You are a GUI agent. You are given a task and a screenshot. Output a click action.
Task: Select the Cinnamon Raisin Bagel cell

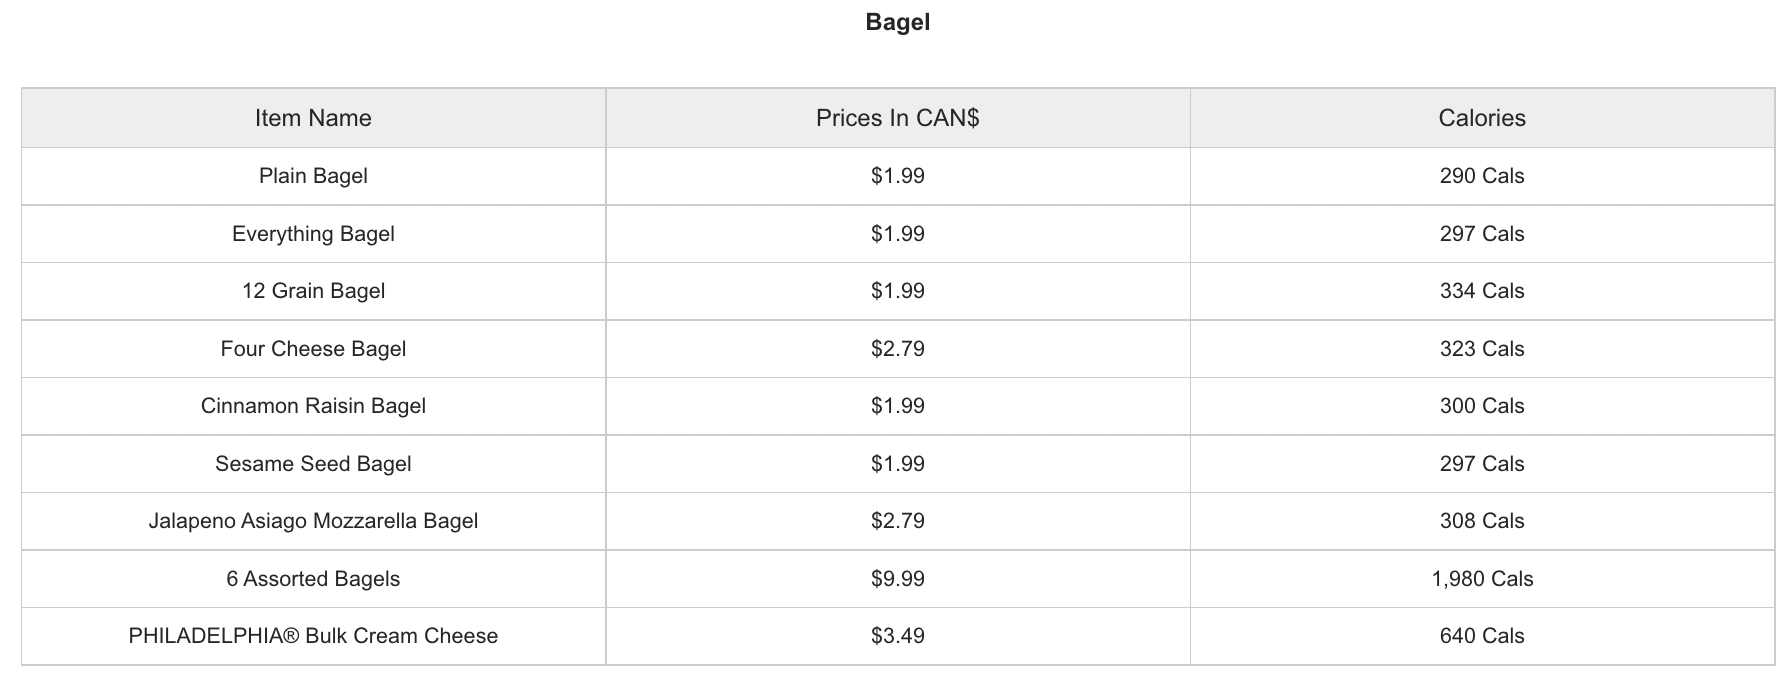(x=313, y=406)
